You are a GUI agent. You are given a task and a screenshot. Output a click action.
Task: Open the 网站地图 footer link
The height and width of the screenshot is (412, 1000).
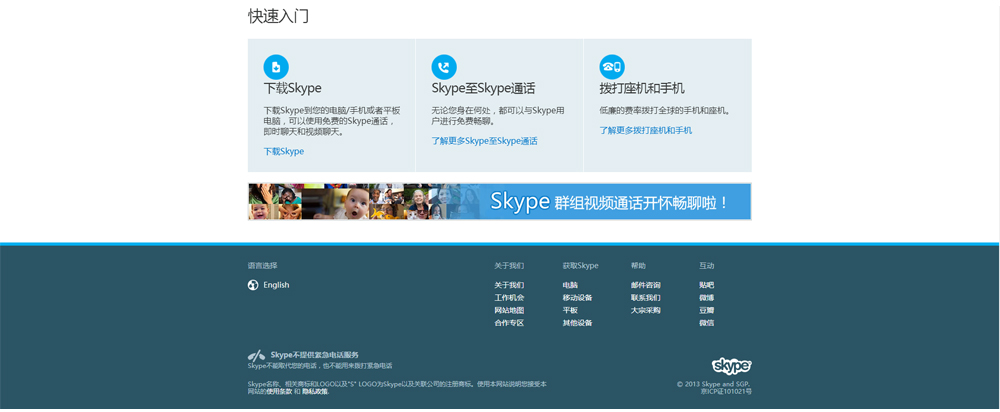point(509,311)
